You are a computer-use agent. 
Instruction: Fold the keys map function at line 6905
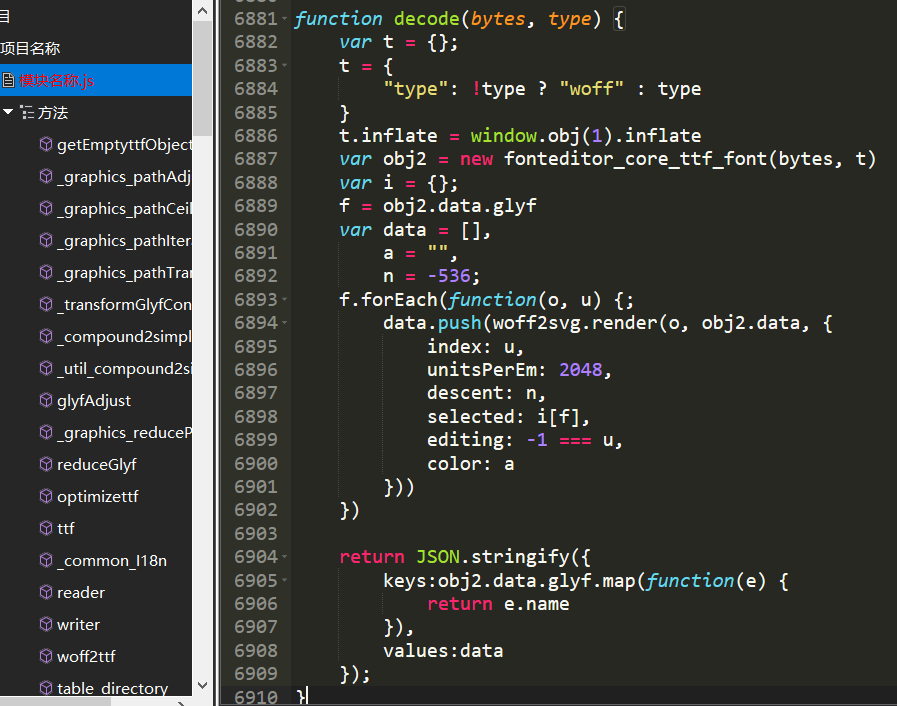(x=284, y=581)
